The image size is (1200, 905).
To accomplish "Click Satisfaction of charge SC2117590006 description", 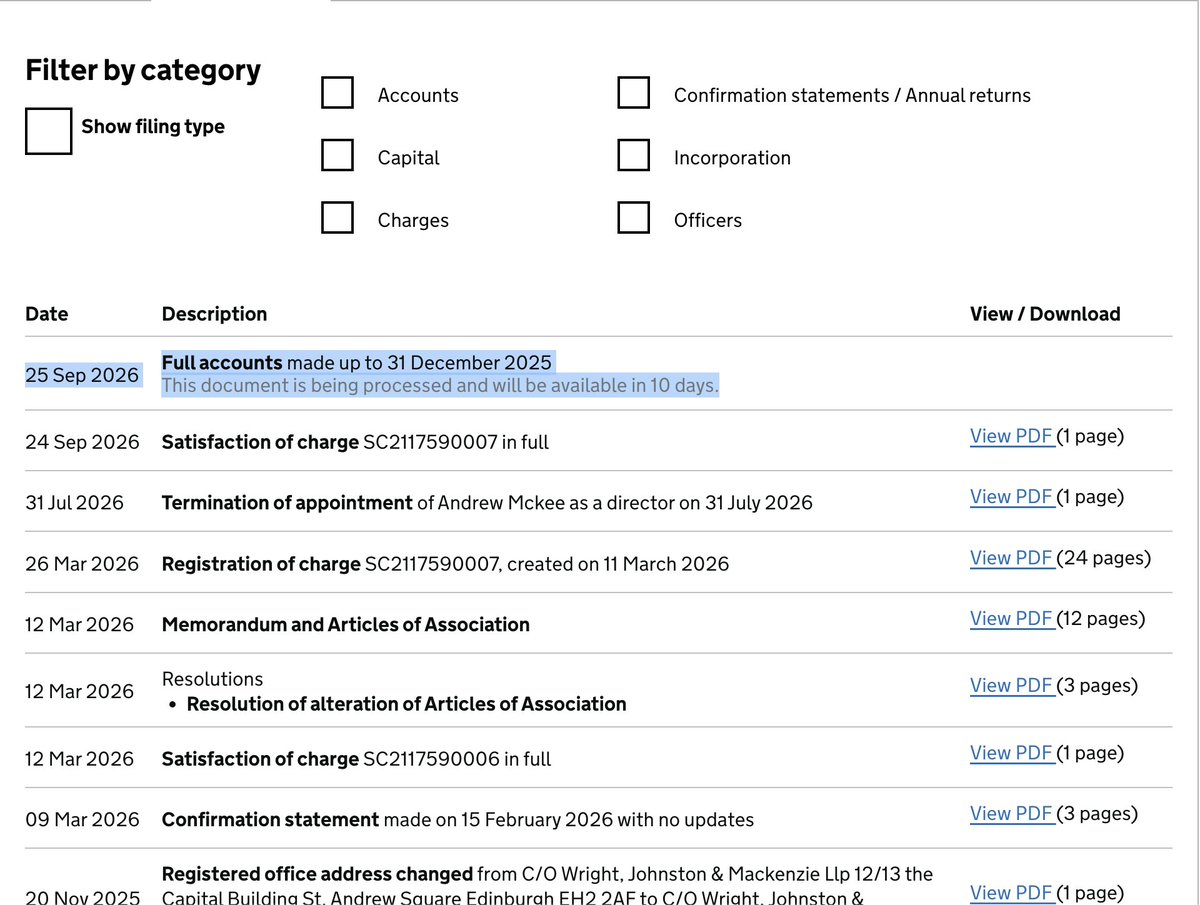I will click(356, 759).
